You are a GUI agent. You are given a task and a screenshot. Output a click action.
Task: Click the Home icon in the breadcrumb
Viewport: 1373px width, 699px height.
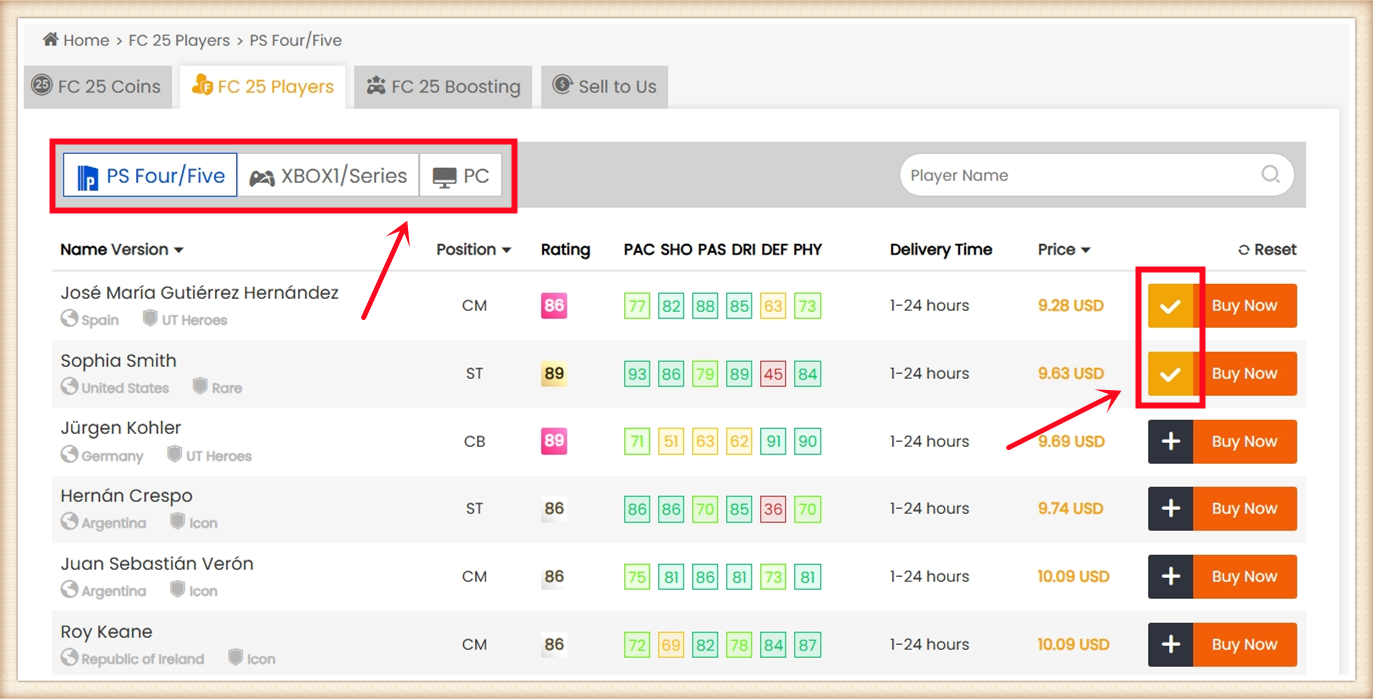coord(50,39)
